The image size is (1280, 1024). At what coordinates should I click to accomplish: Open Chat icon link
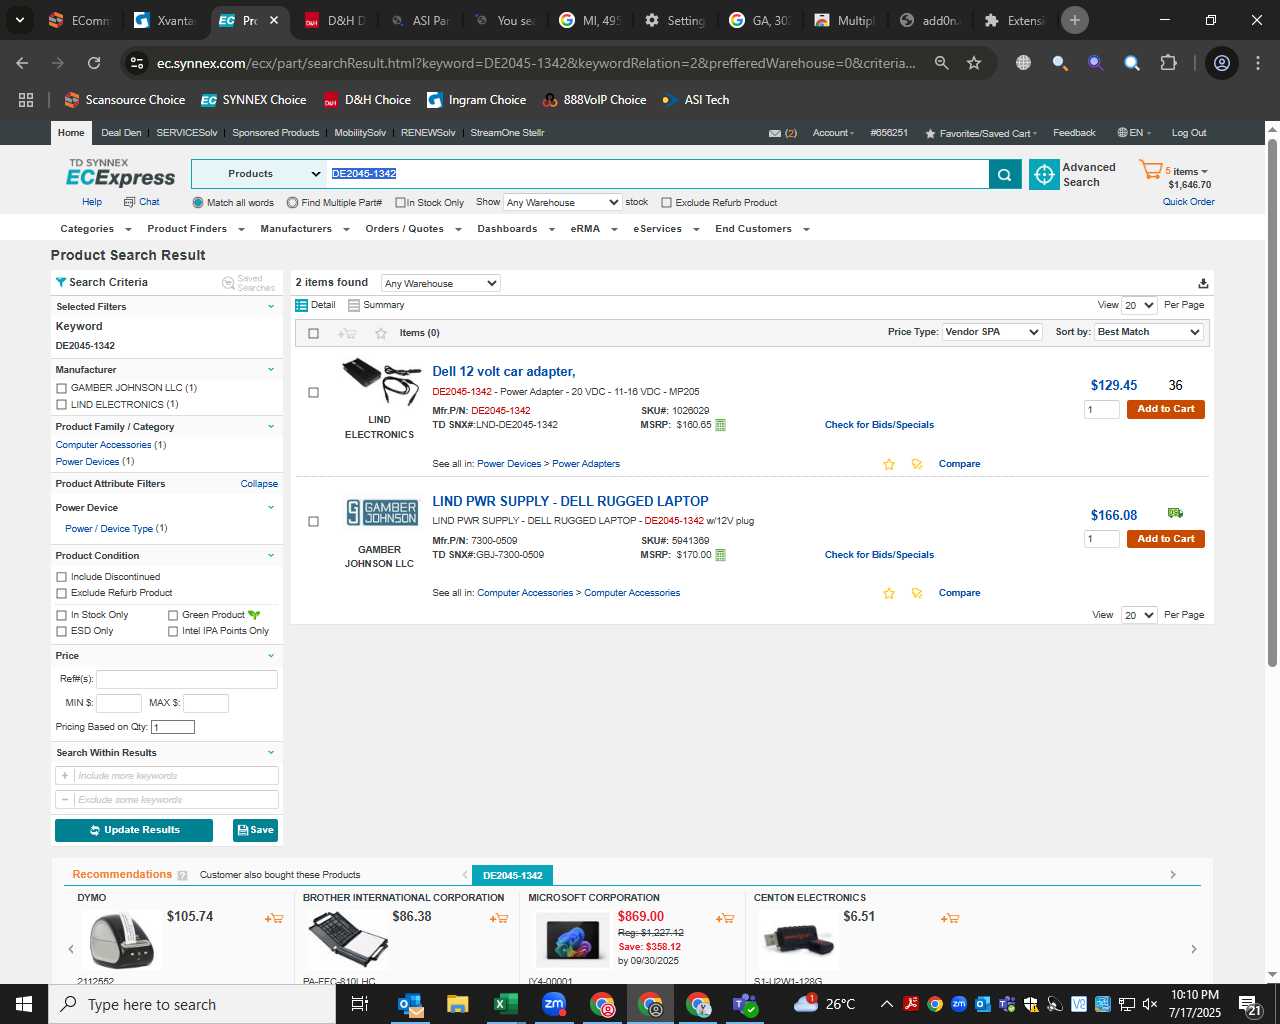click(141, 202)
